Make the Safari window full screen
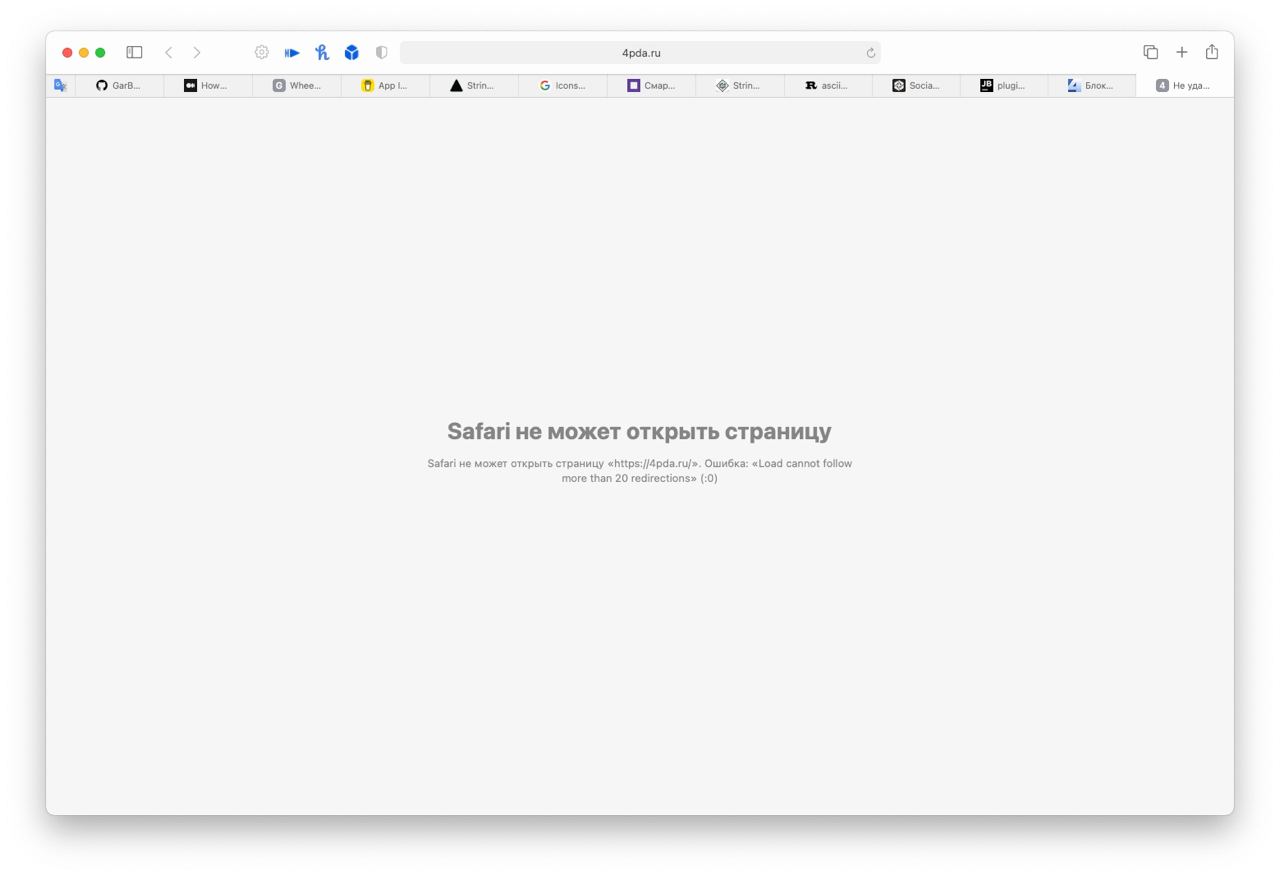This screenshot has width=1280, height=876. point(100,52)
